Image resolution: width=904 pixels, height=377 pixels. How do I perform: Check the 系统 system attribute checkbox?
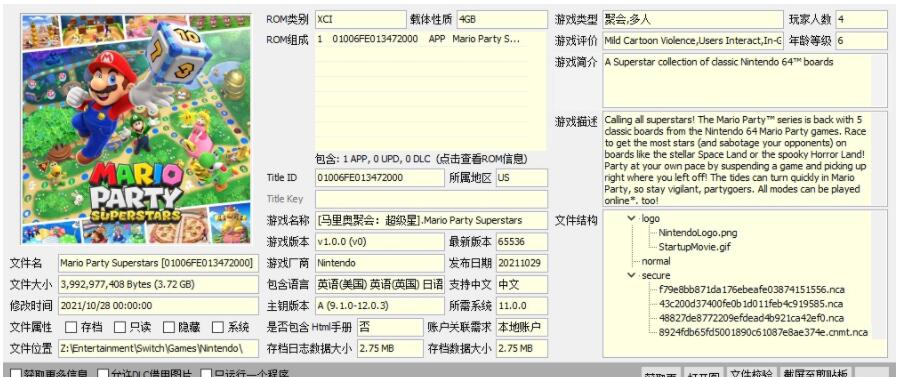218,327
